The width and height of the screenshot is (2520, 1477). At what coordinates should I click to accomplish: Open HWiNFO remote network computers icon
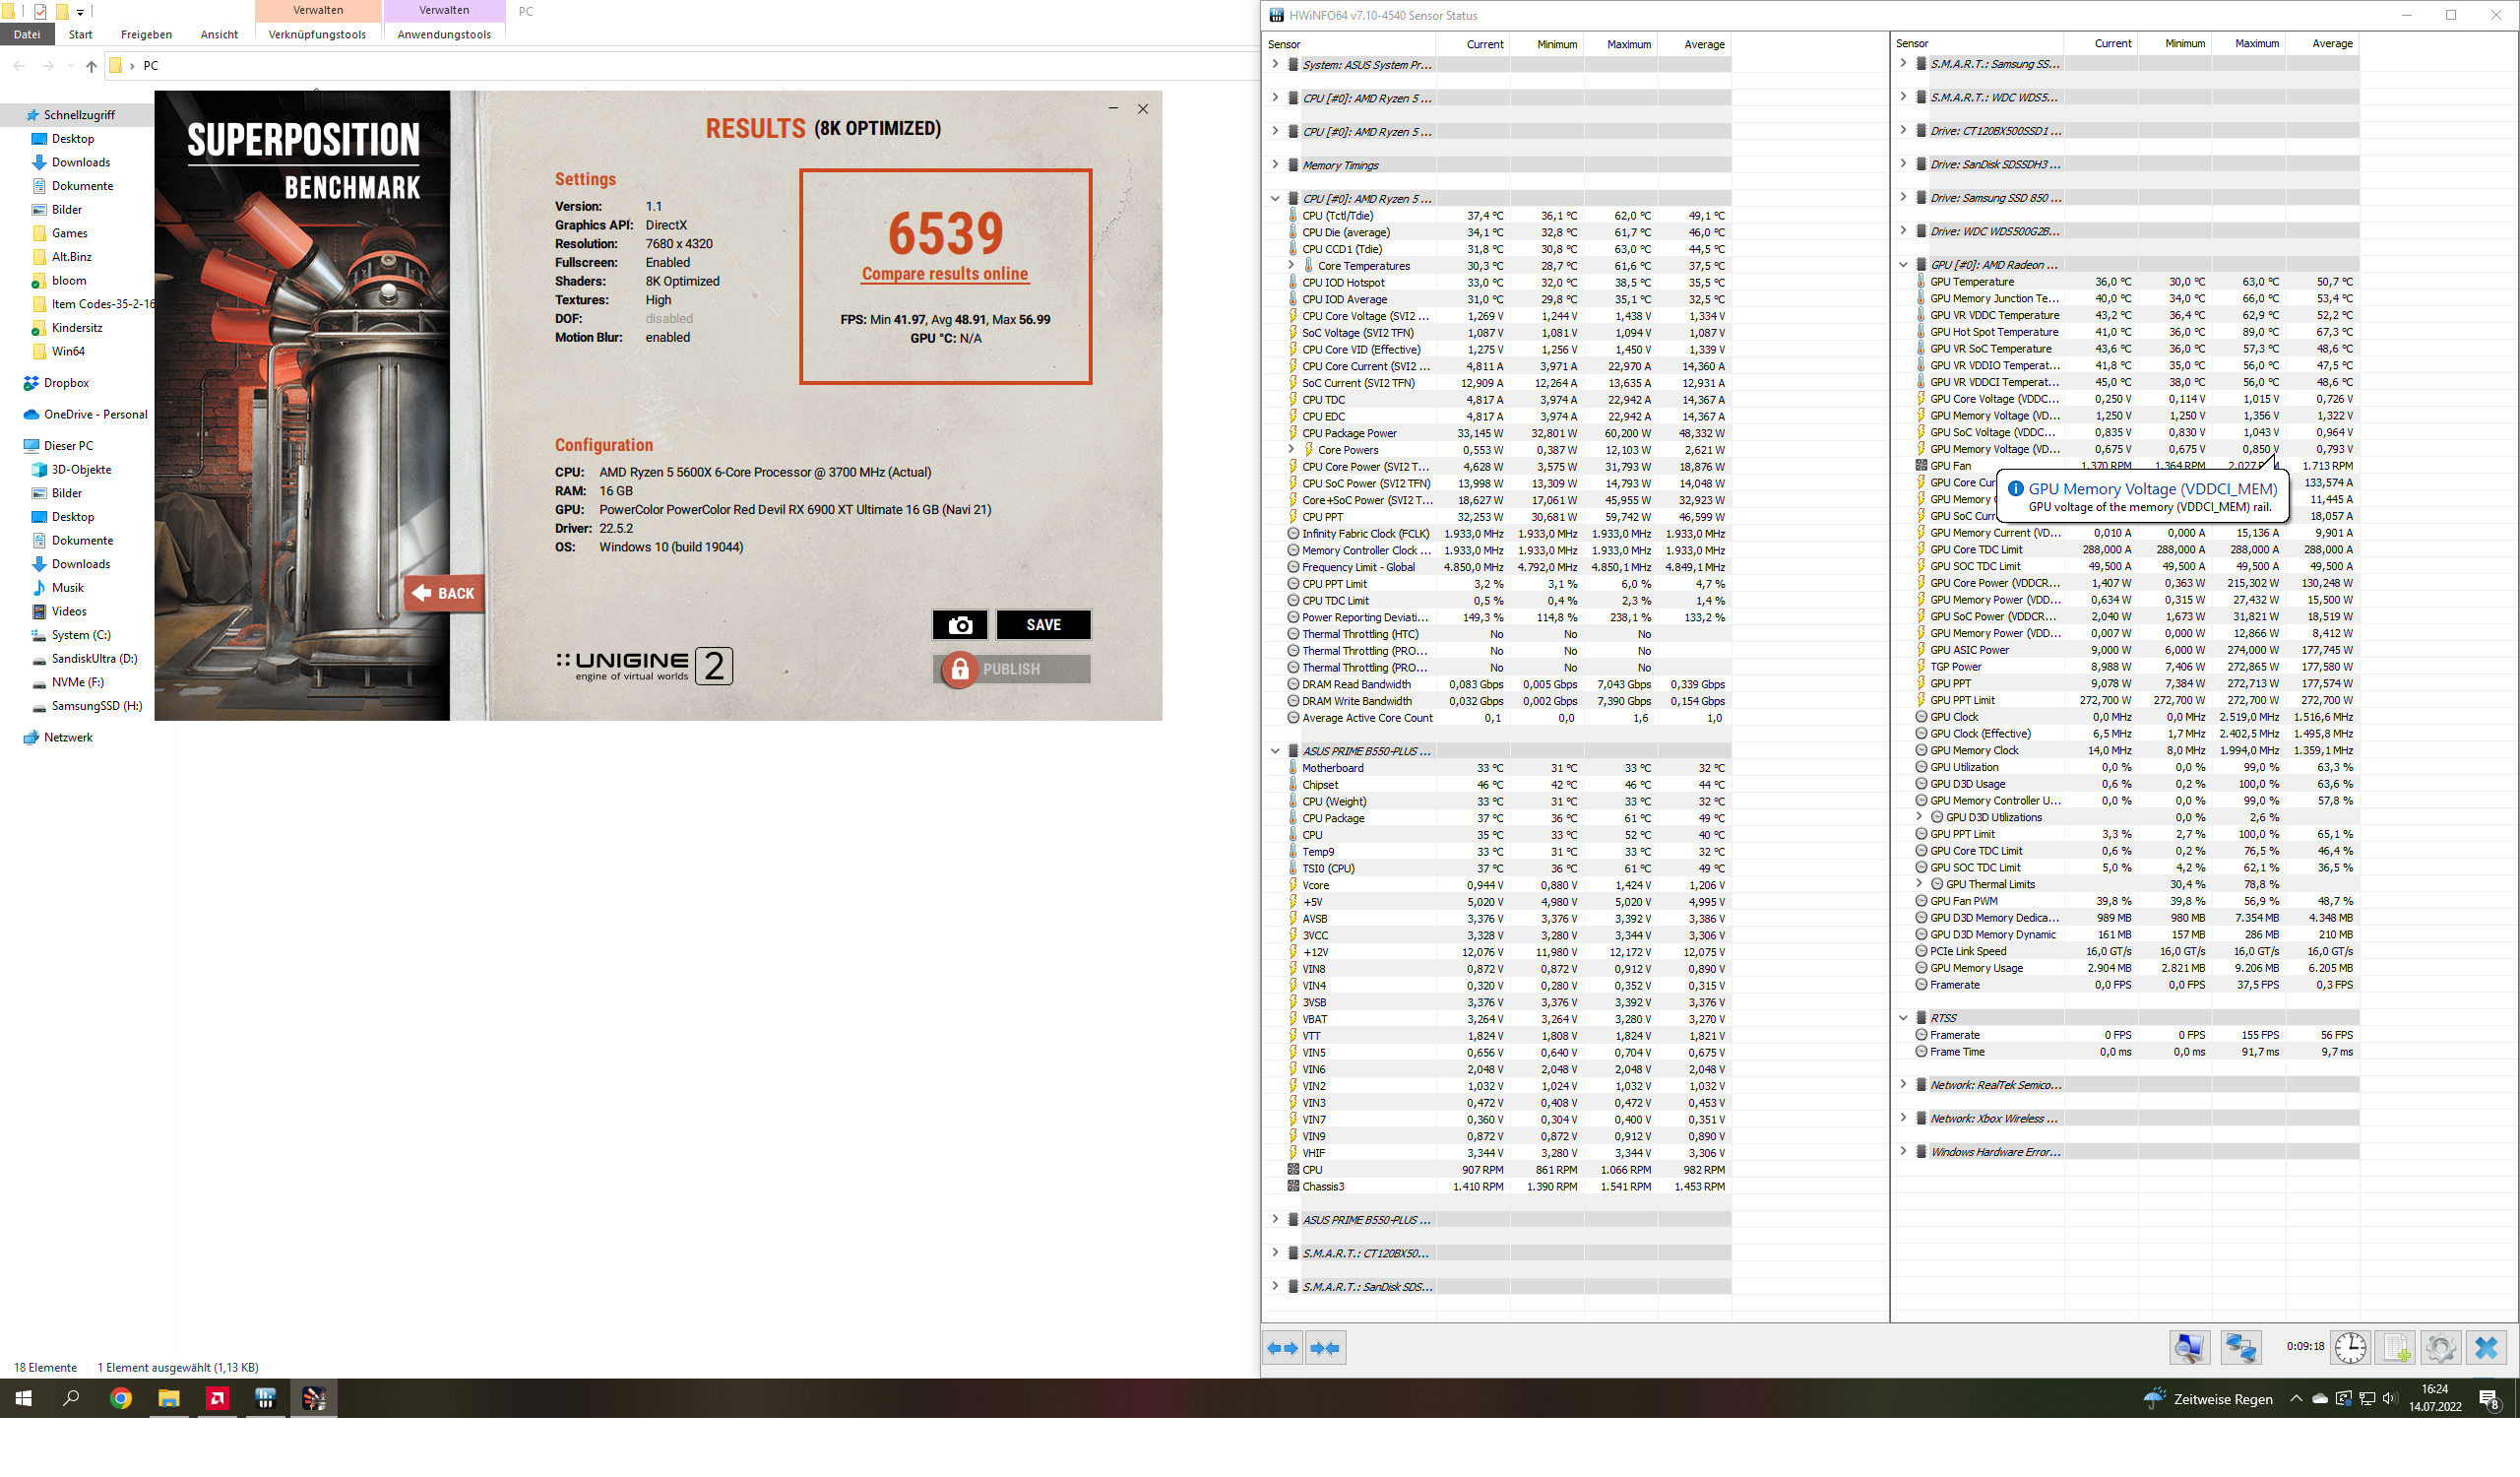(x=2240, y=1348)
